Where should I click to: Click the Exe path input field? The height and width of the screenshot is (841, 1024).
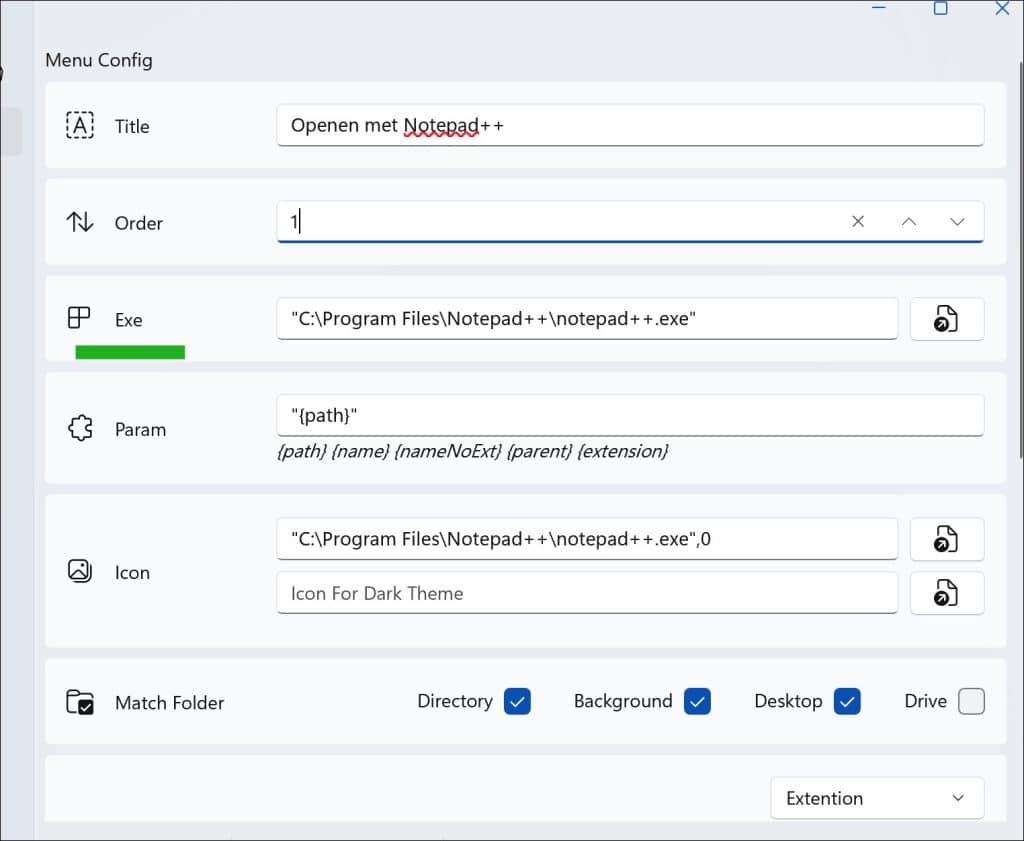coord(587,320)
